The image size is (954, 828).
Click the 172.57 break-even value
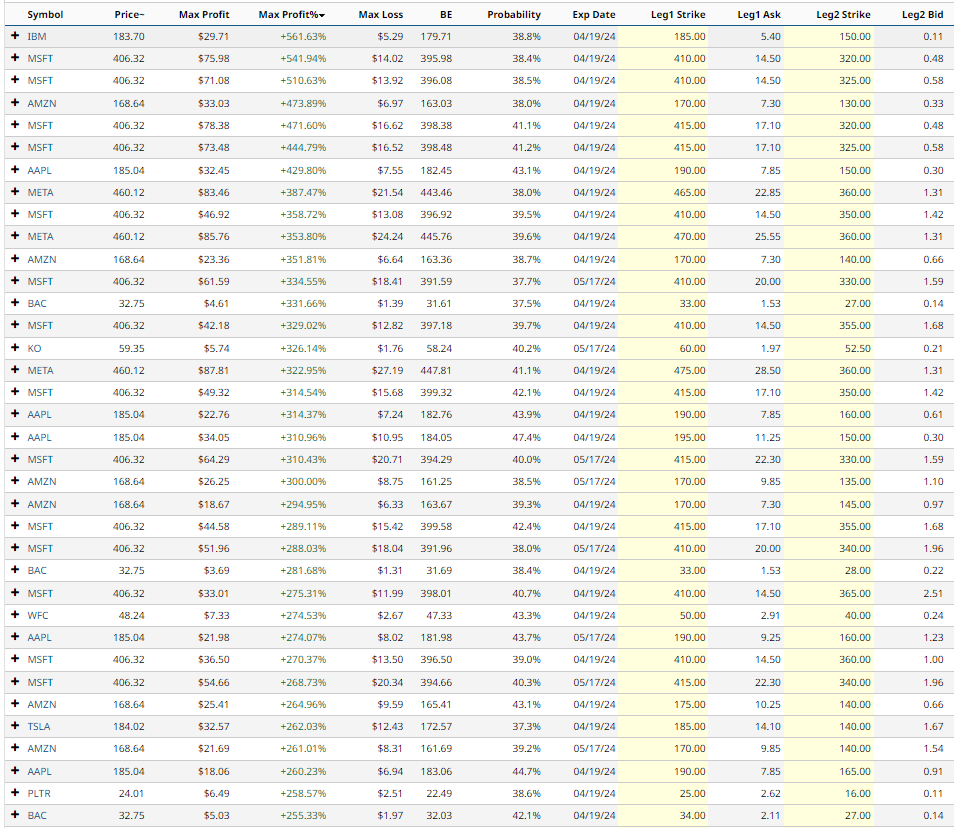pyautogui.click(x=436, y=726)
